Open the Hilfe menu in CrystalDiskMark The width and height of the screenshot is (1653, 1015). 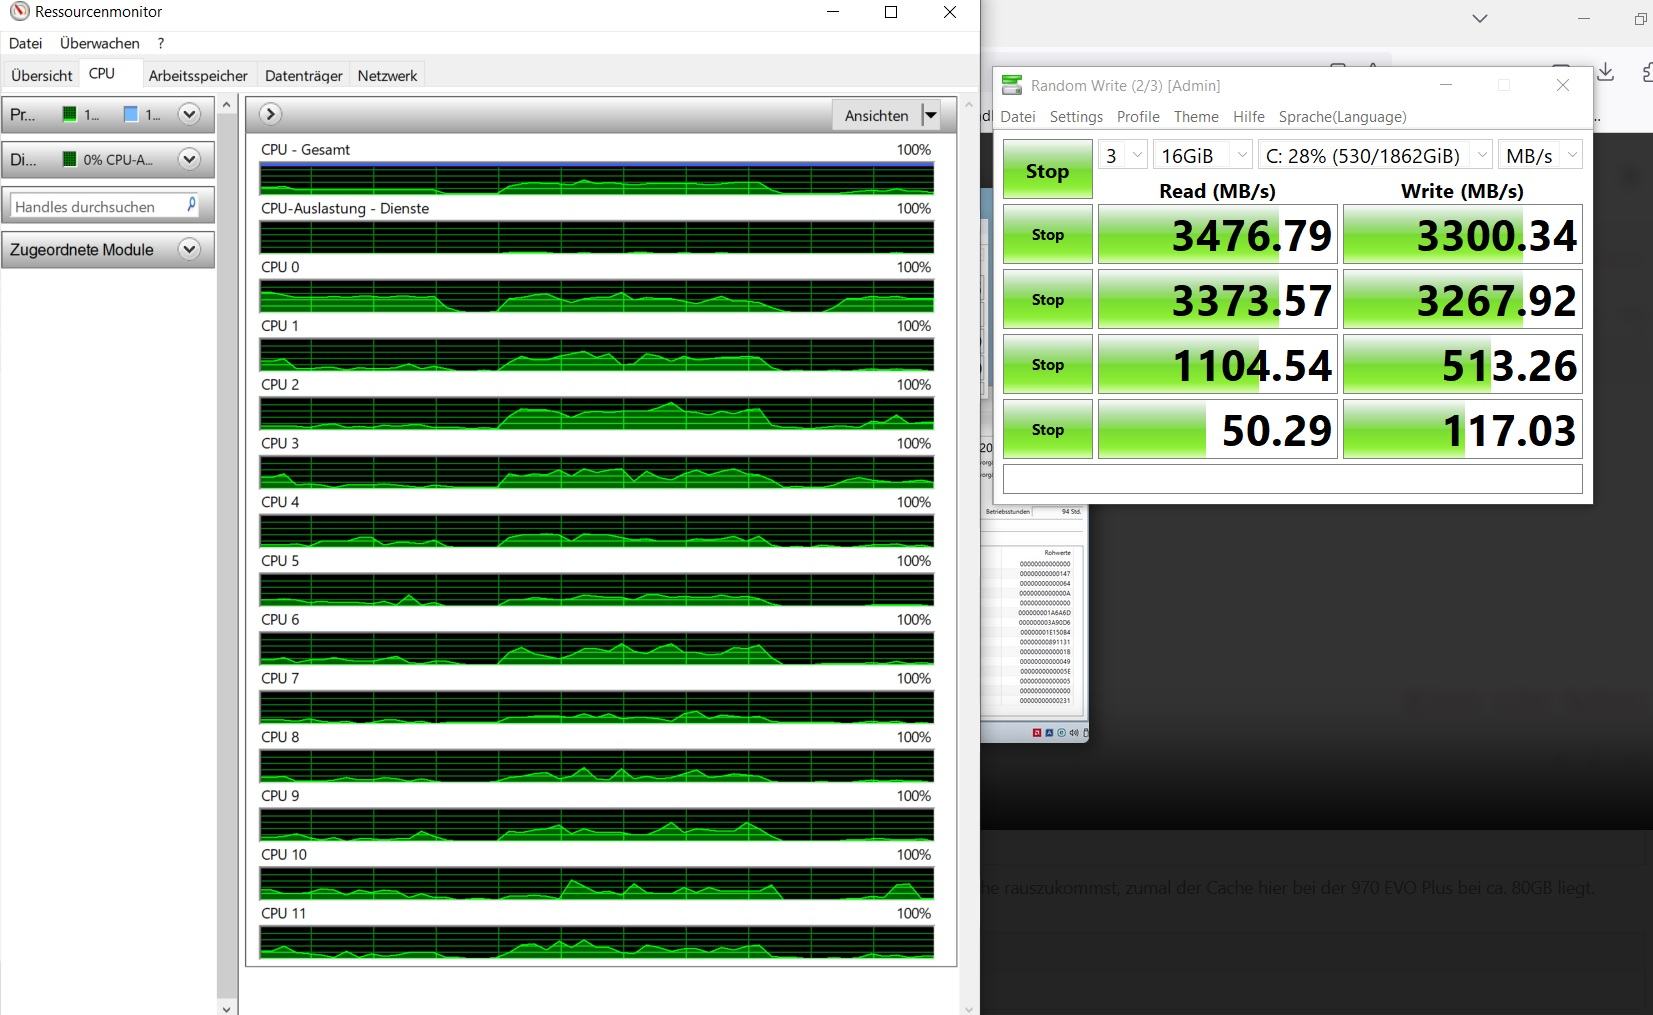click(1249, 116)
